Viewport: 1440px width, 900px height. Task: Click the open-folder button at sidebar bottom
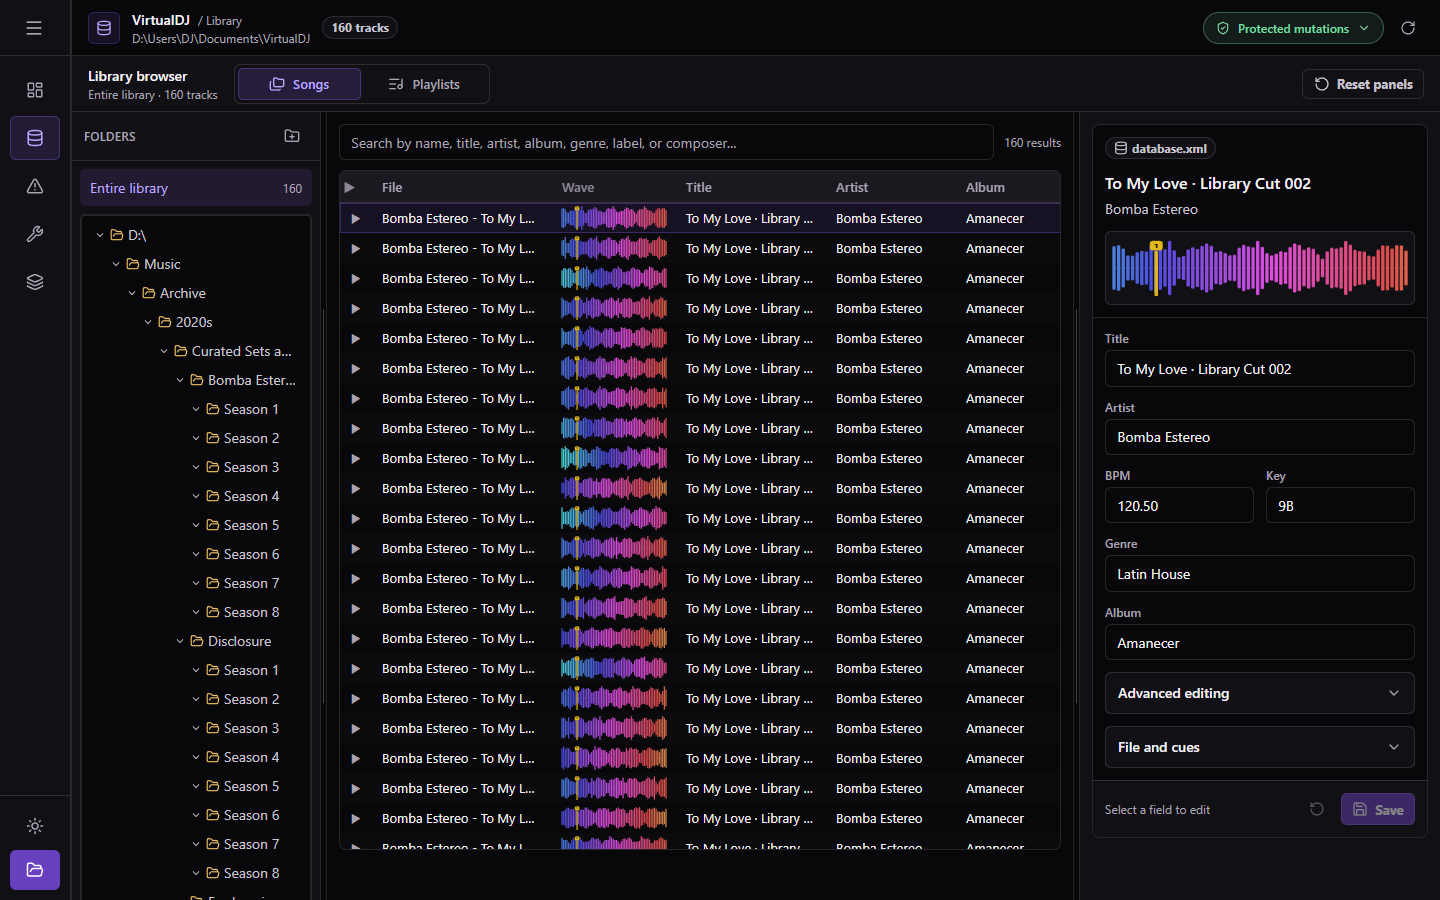coord(35,870)
